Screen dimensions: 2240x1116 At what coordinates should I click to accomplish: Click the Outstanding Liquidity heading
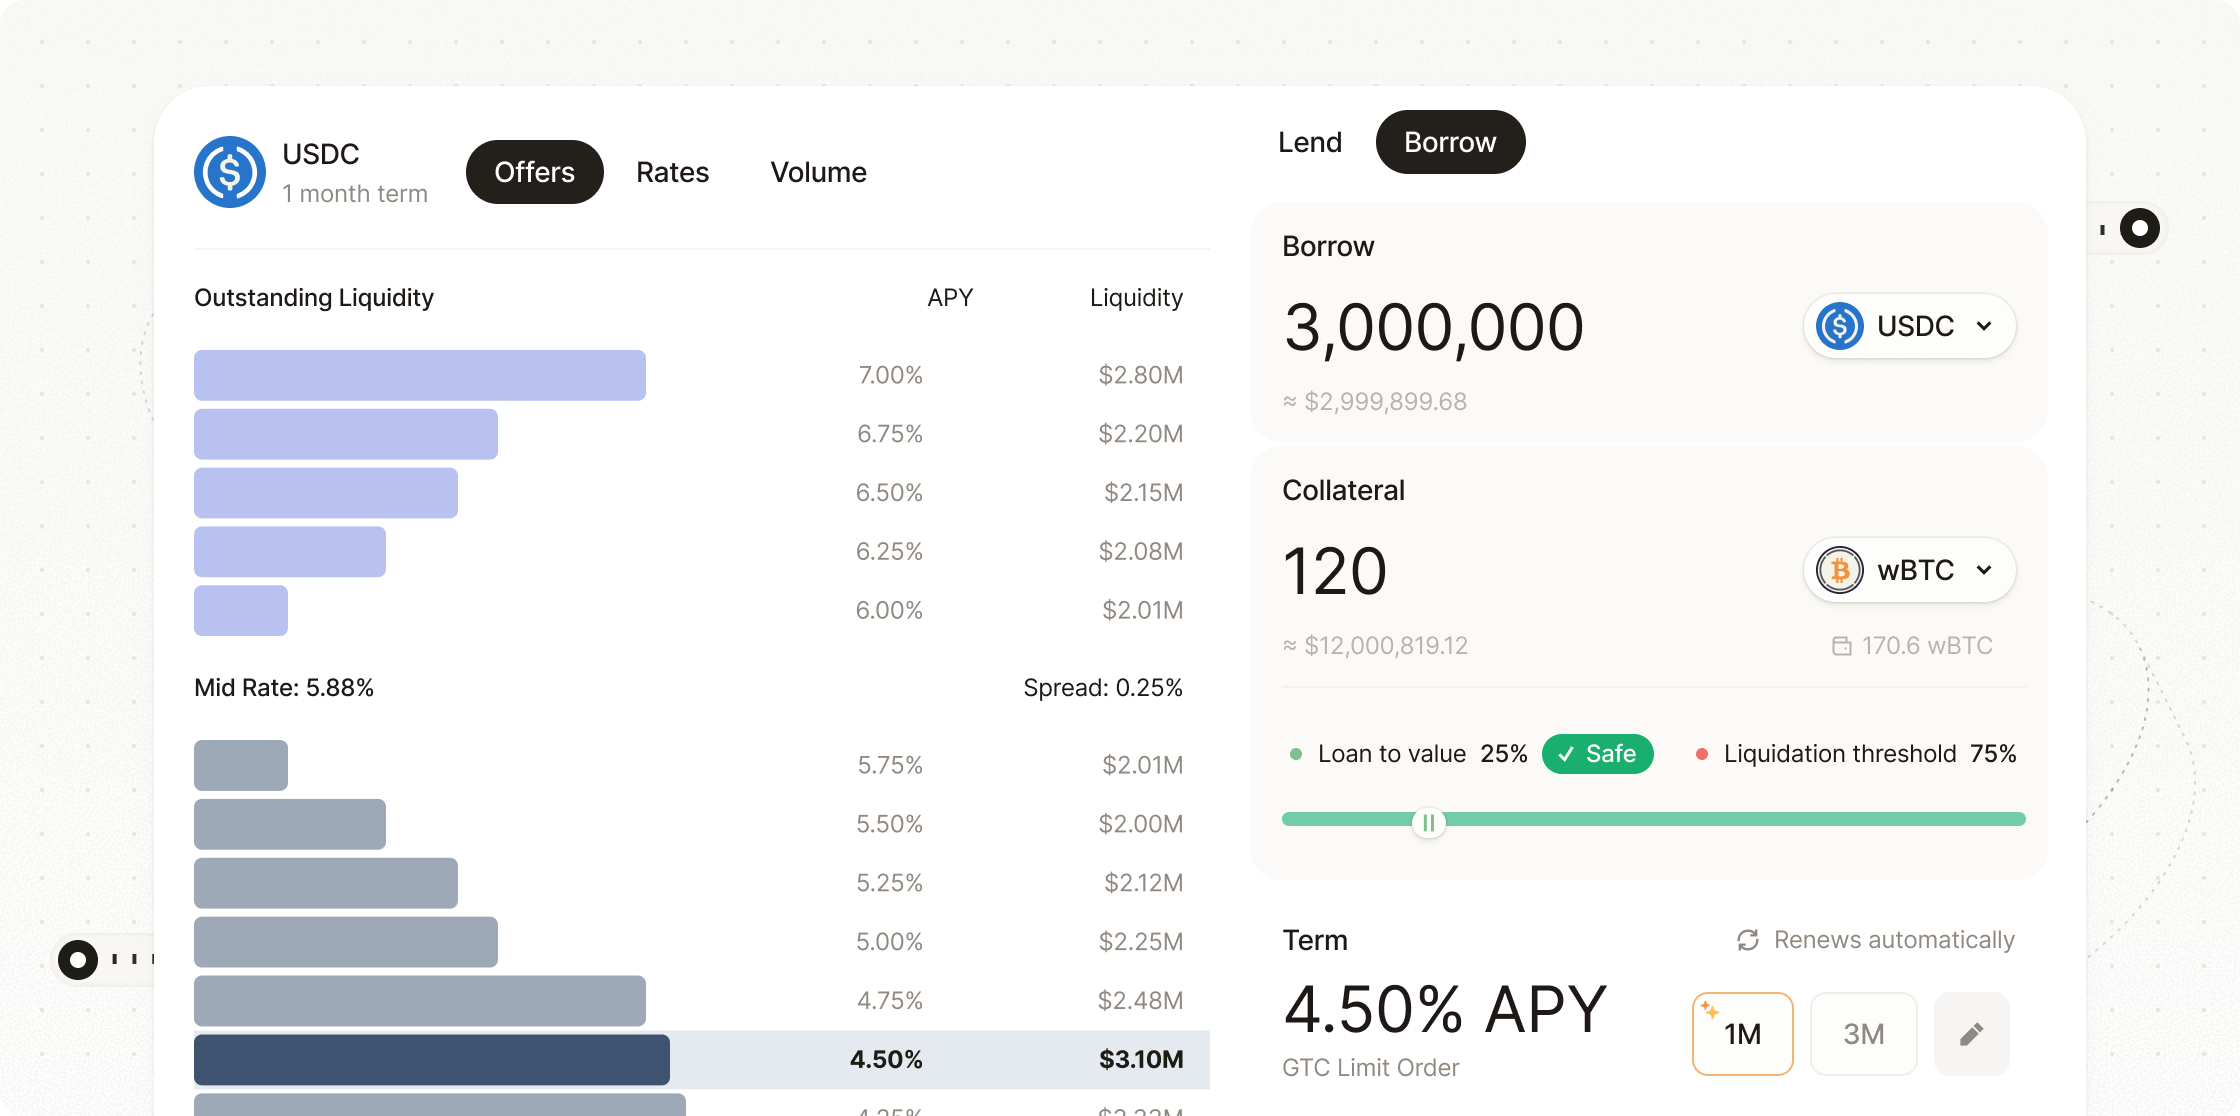coord(314,298)
